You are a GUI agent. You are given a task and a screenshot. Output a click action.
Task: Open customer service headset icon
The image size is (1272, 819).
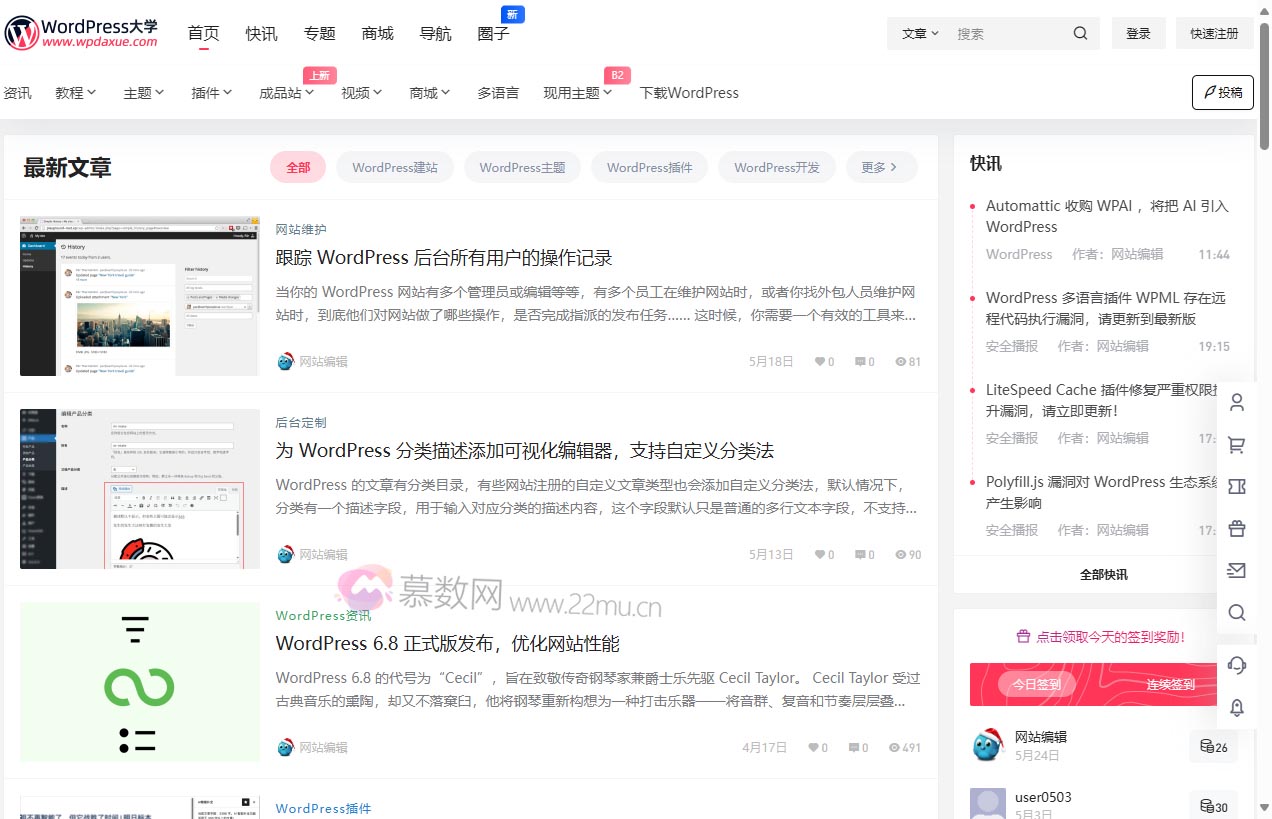pyautogui.click(x=1237, y=664)
